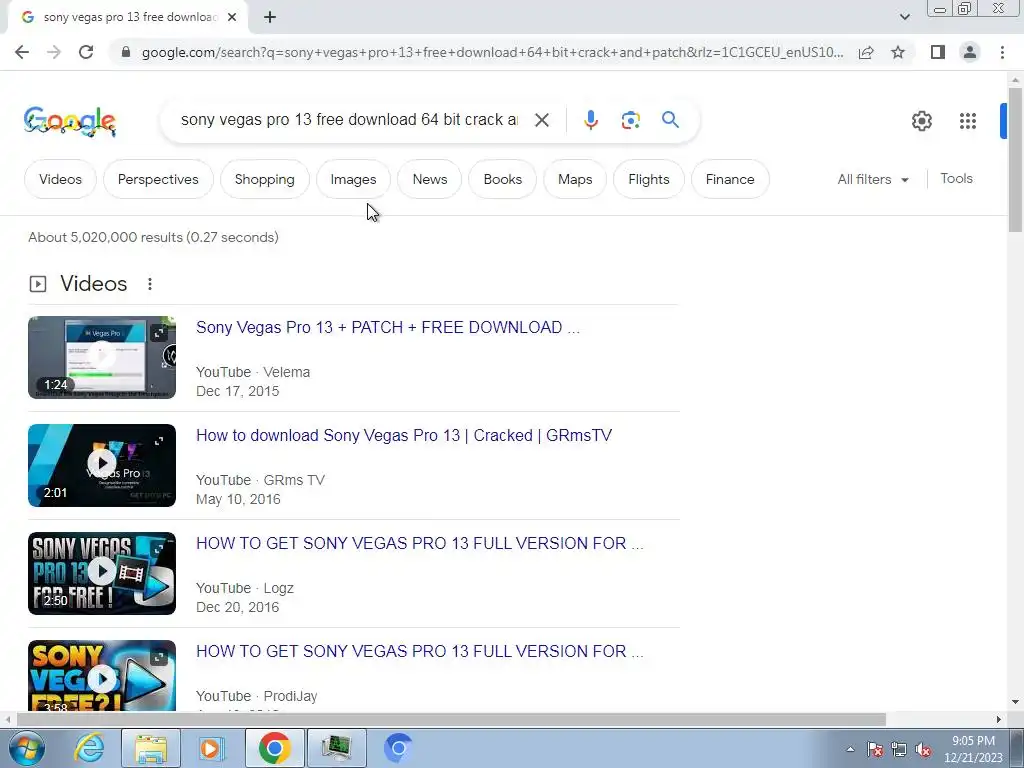Image resolution: width=1024 pixels, height=768 pixels.
Task: Click the scroll down arrow
Action: (x=1015, y=702)
